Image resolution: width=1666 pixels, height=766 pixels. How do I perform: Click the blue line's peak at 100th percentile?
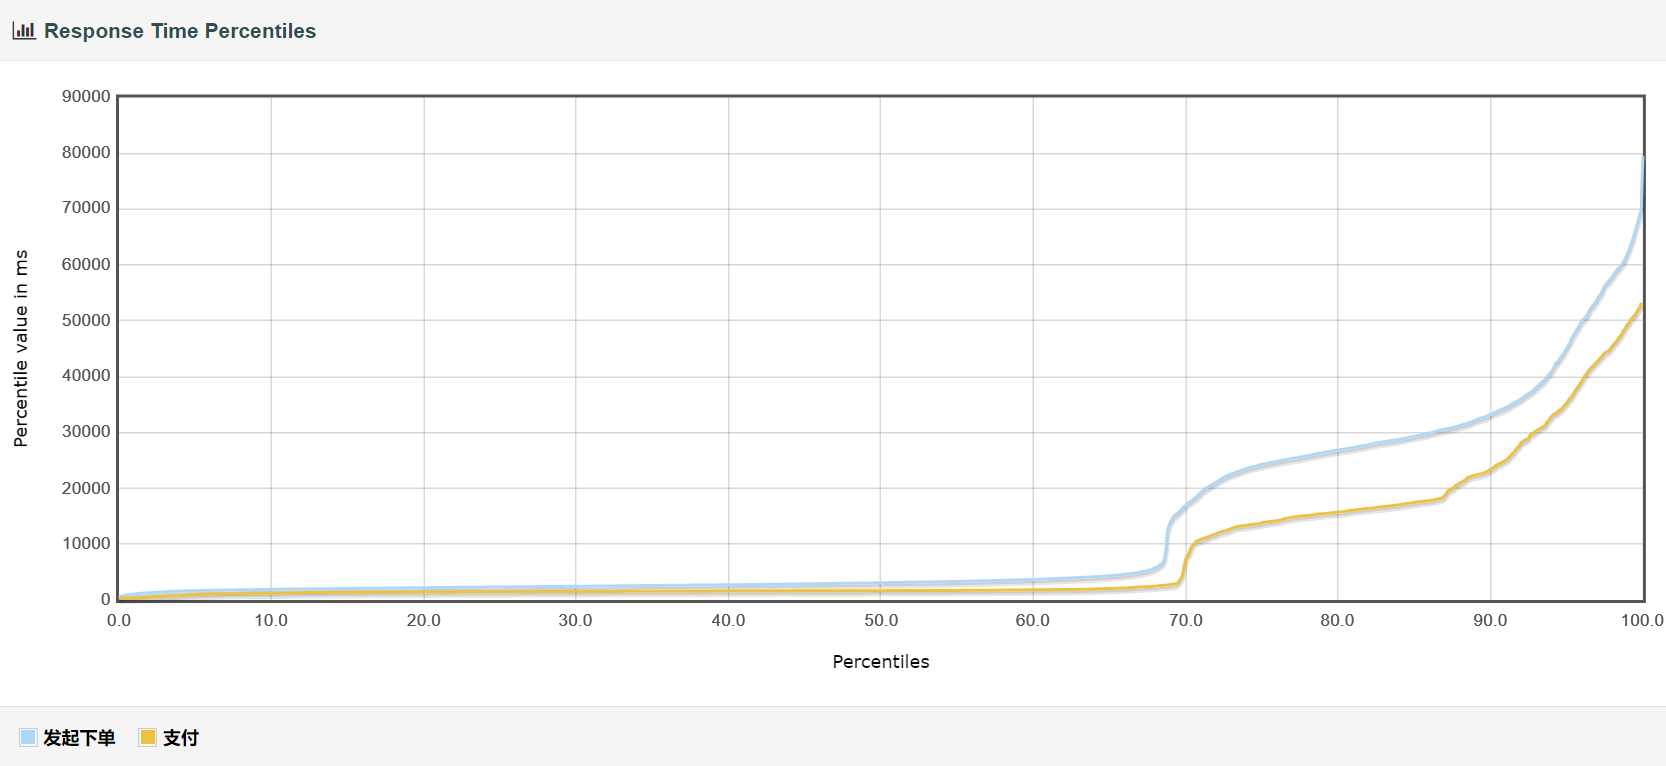pyautogui.click(x=1643, y=157)
